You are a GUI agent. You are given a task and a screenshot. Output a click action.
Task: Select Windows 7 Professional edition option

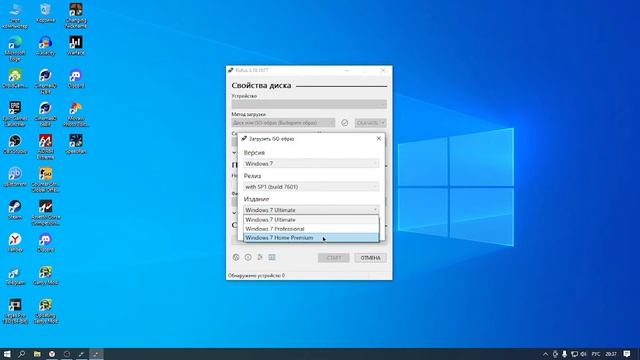click(311, 229)
